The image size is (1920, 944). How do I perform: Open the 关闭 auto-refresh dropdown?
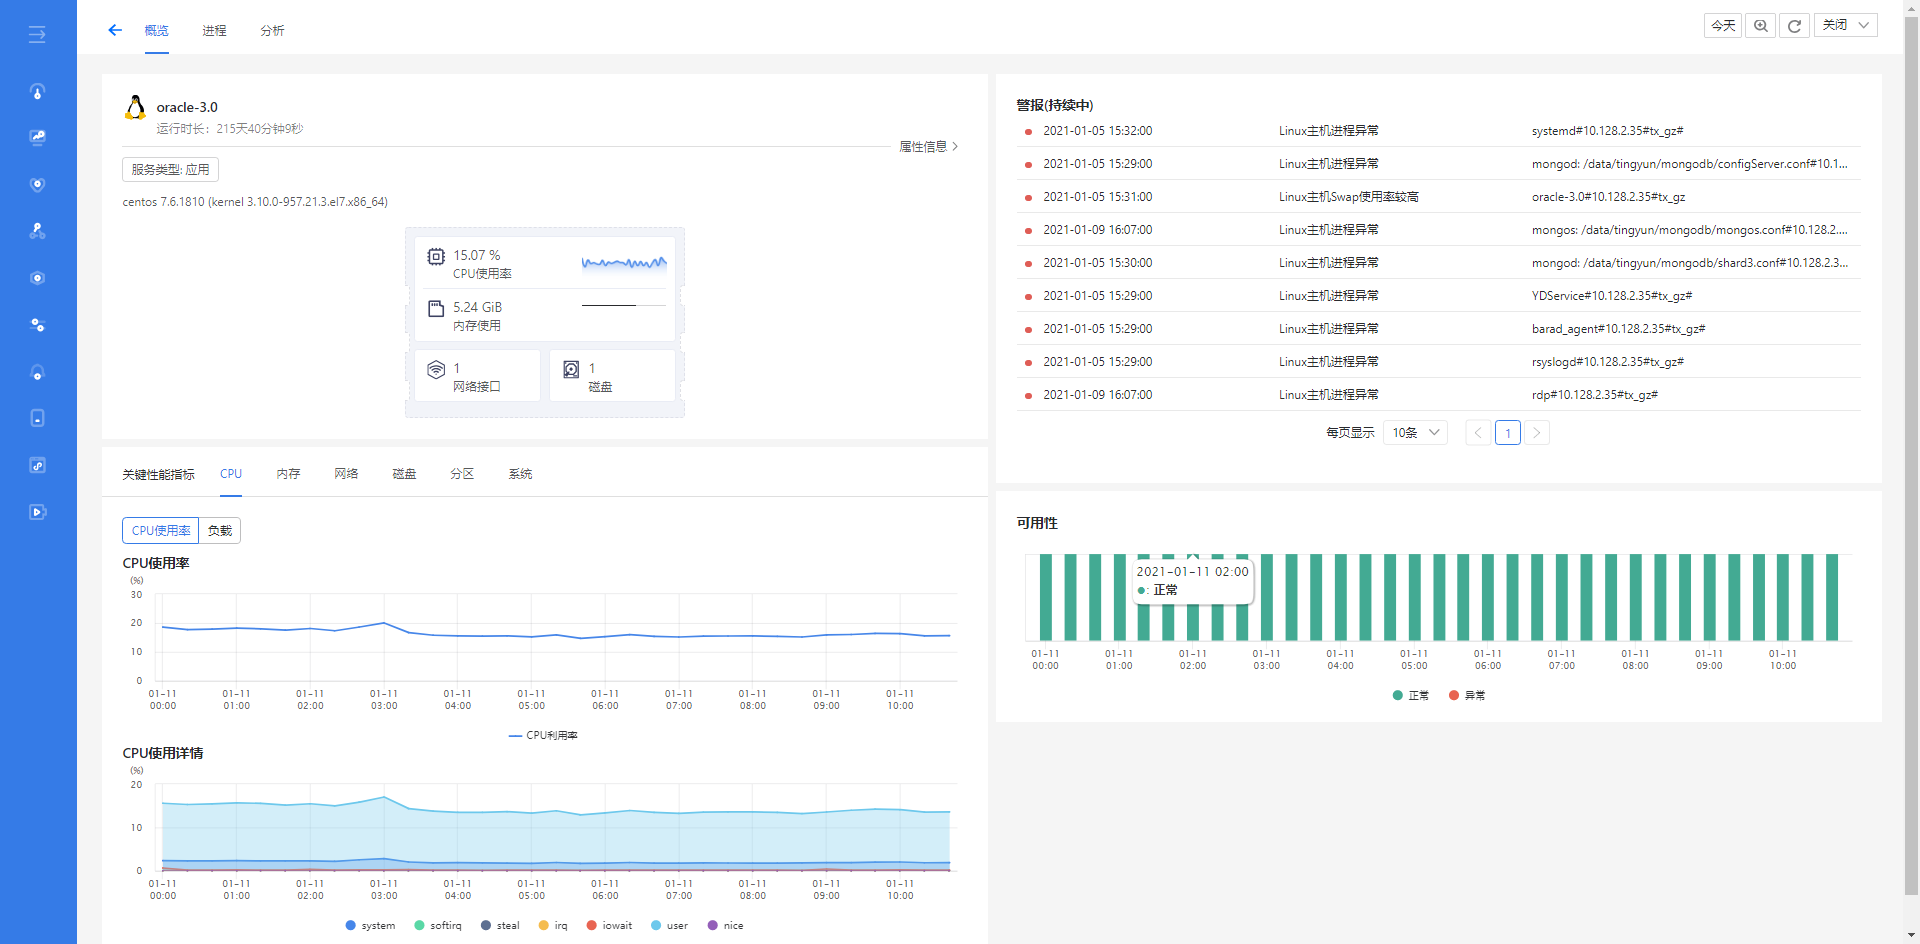click(x=1846, y=25)
